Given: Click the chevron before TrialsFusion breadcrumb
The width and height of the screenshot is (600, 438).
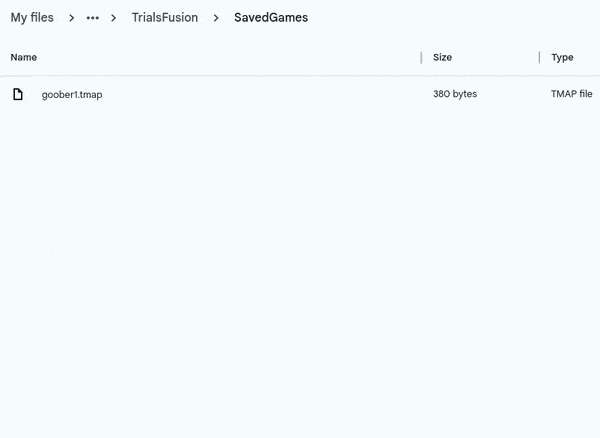Looking at the screenshot, I should click(114, 18).
